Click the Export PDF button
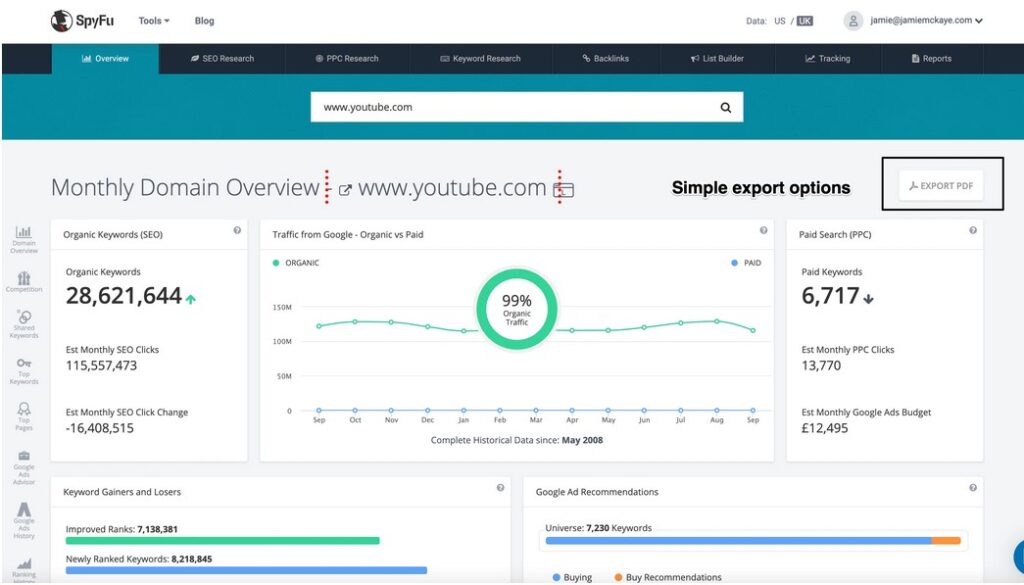This screenshot has height=585, width=1024. [941, 186]
